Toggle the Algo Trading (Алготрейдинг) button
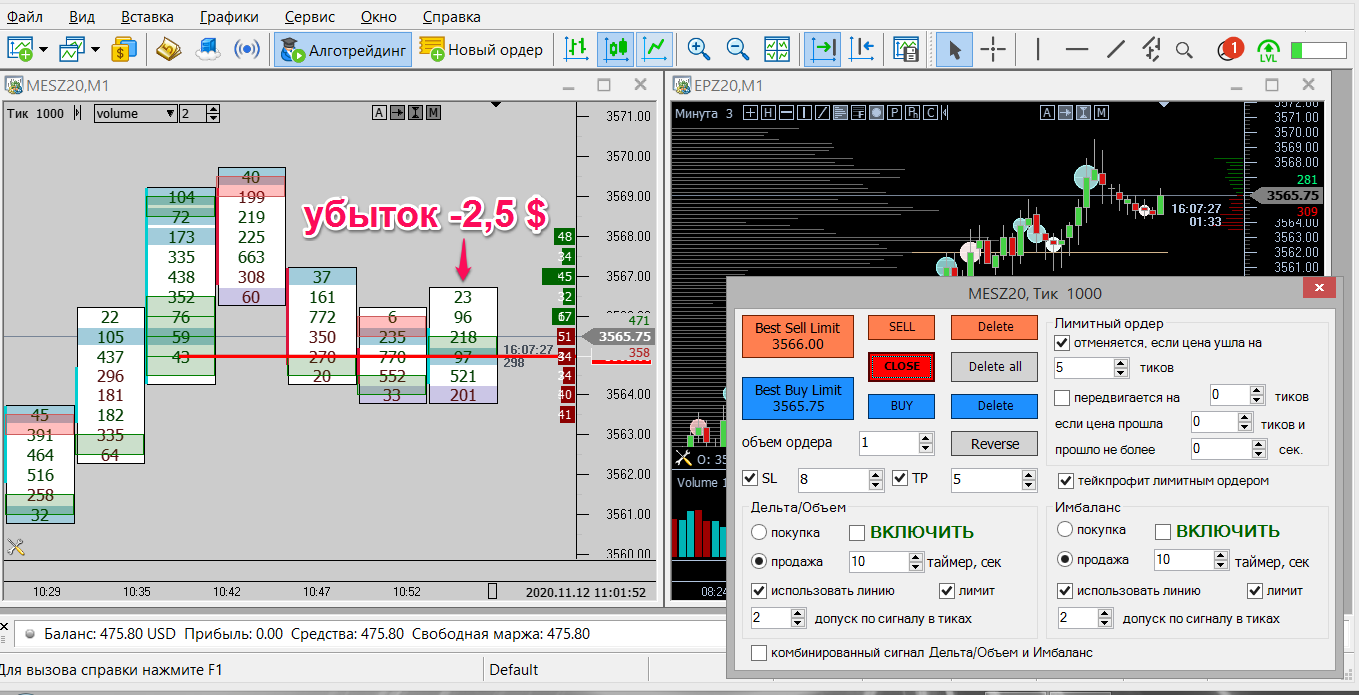Image resolution: width=1359 pixels, height=695 pixels. [343, 49]
